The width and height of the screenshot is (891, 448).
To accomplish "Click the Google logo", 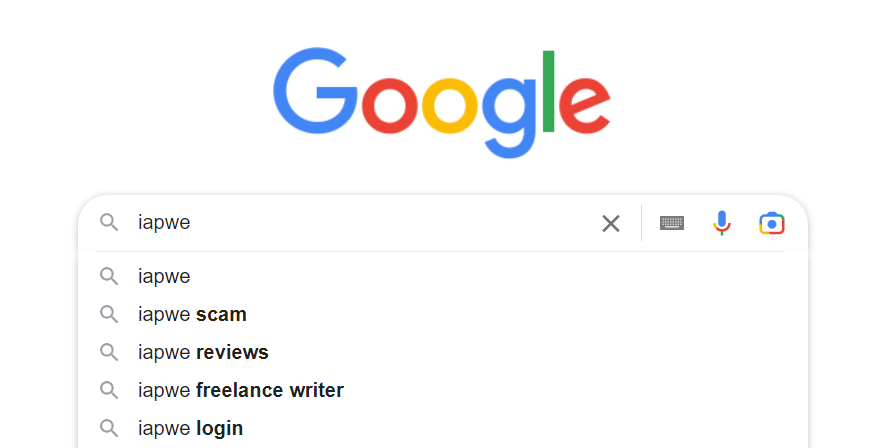I will tap(442, 102).
